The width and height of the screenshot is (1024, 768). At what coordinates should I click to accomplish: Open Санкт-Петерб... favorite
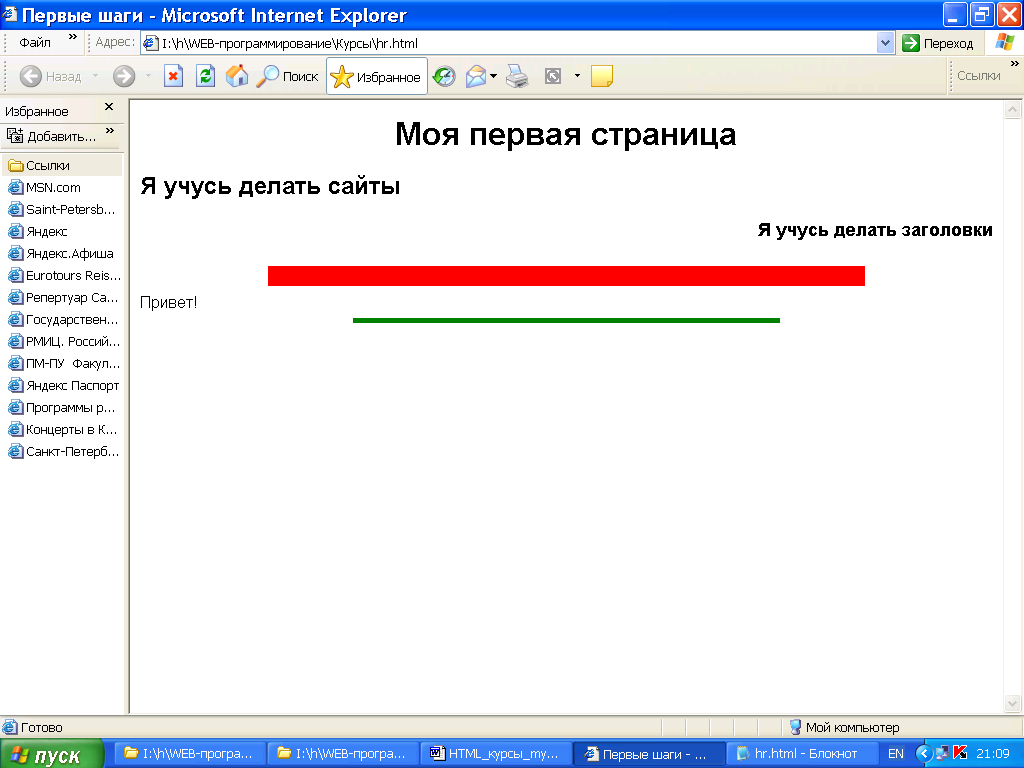(x=61, y=451)
